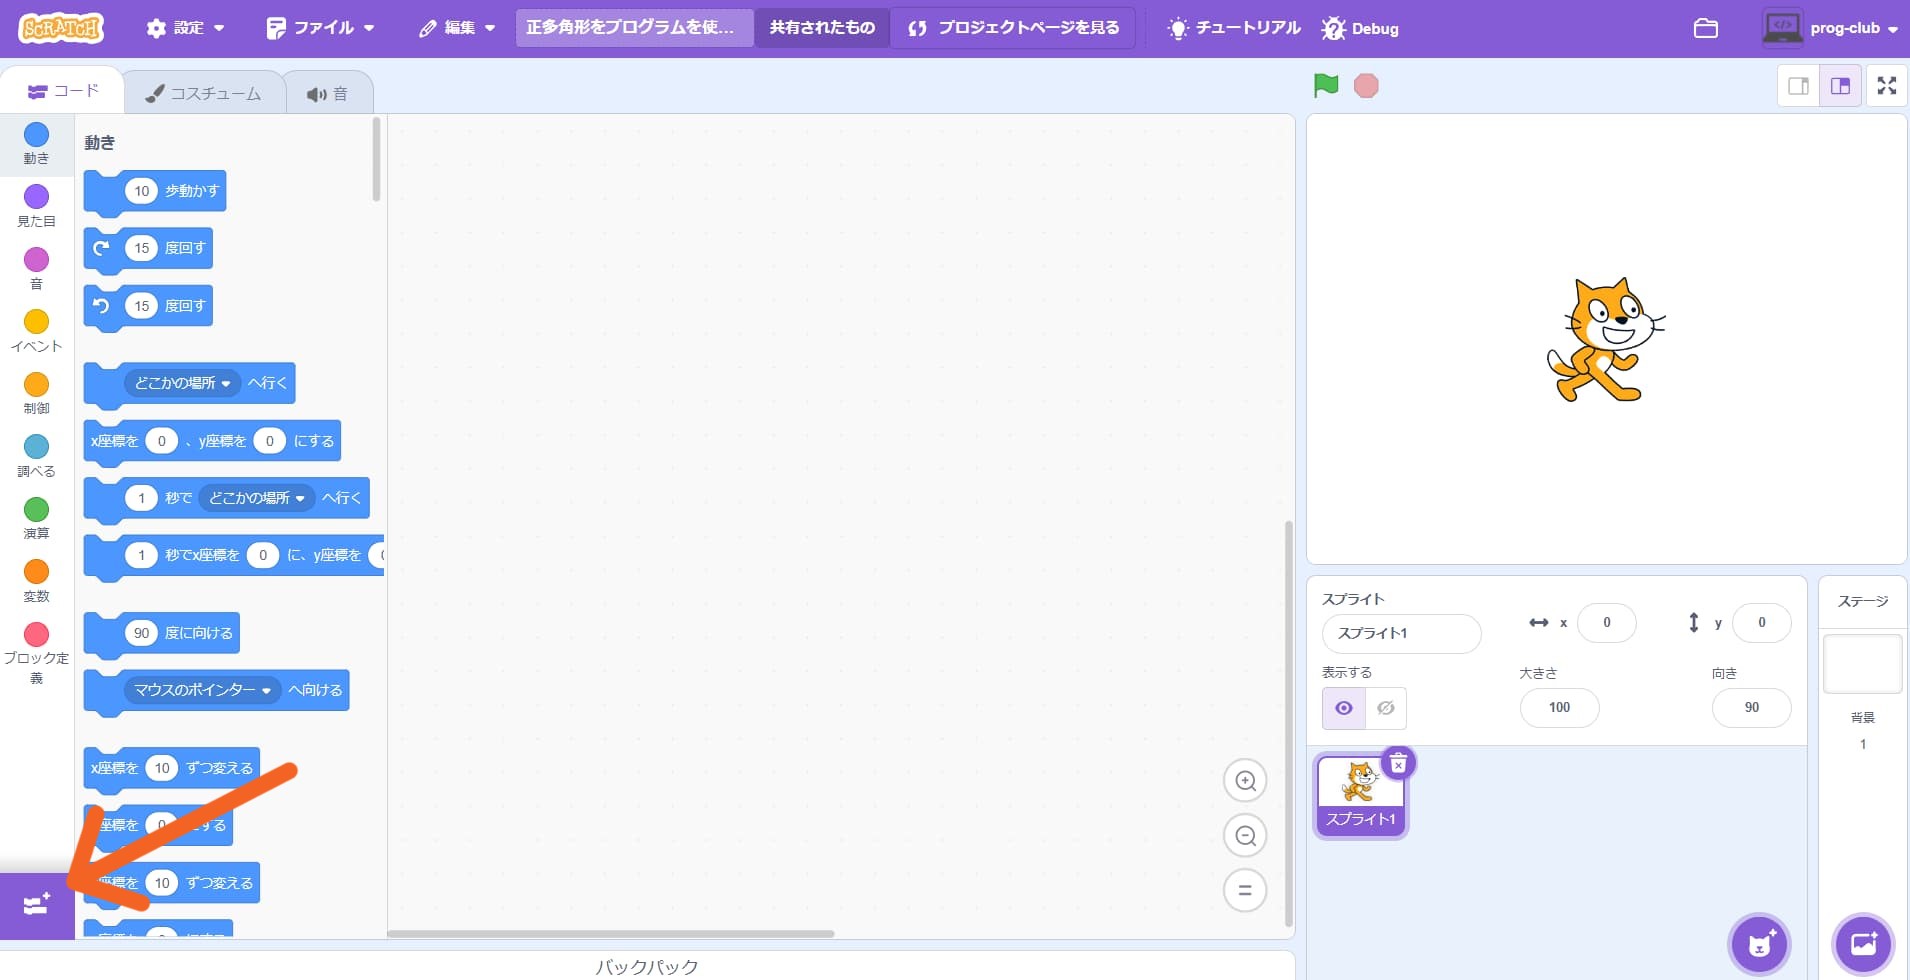
Task: Open どこかの場所 dropdown in 1秒で block
Action: click(x=256, y=498)
